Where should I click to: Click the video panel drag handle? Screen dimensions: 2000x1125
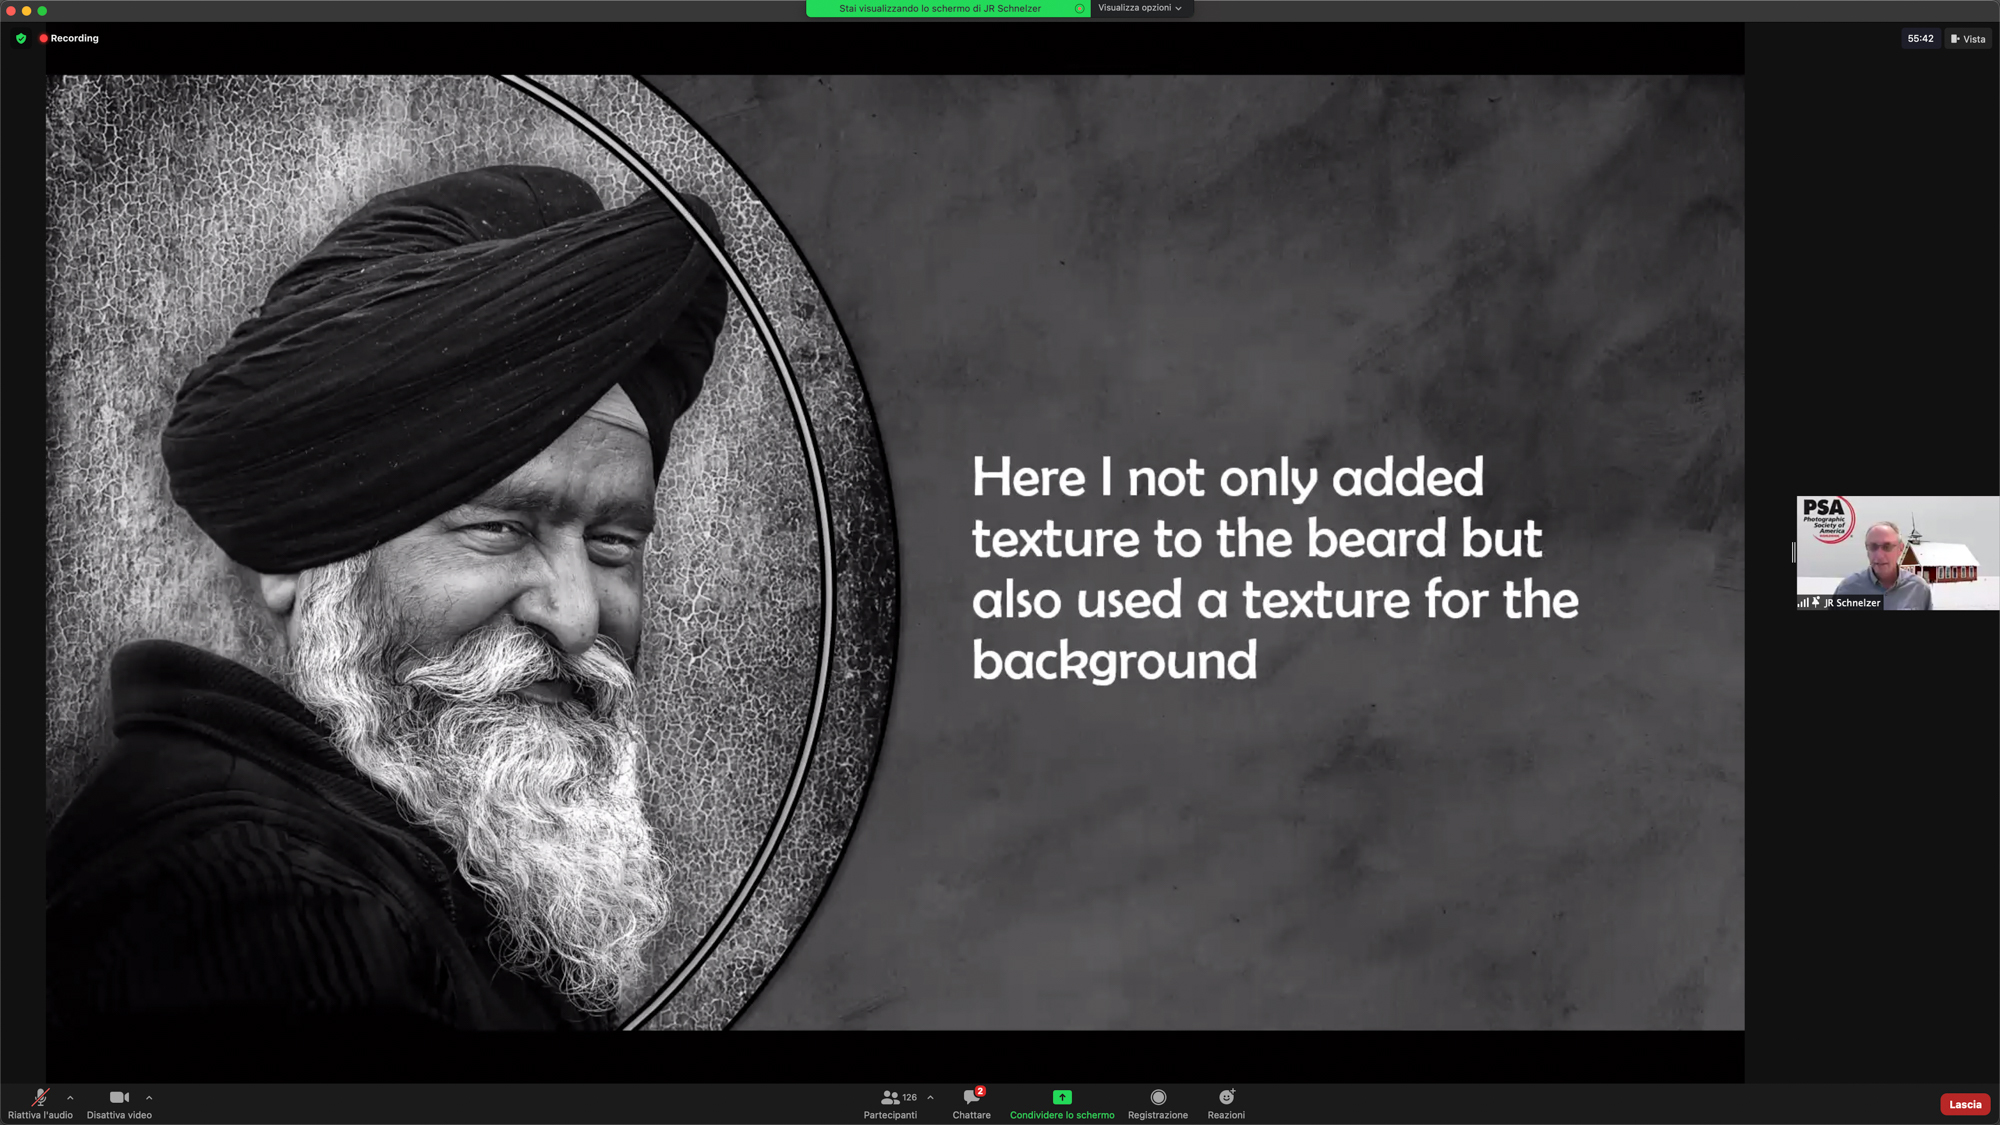pos(1793,552)
